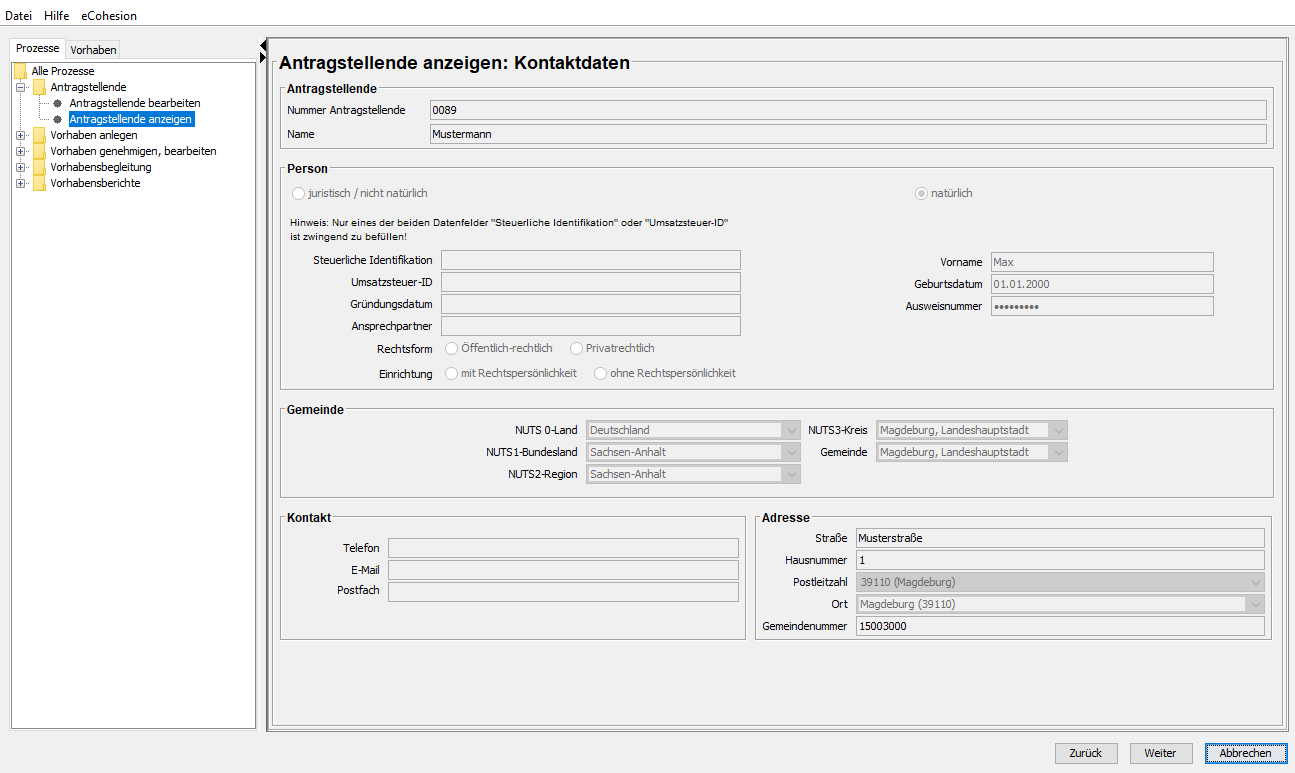Select mit Rechtspersönlichkeit option
The height and width of the screenshot is (773, 1295).
[x=452, y=373]
